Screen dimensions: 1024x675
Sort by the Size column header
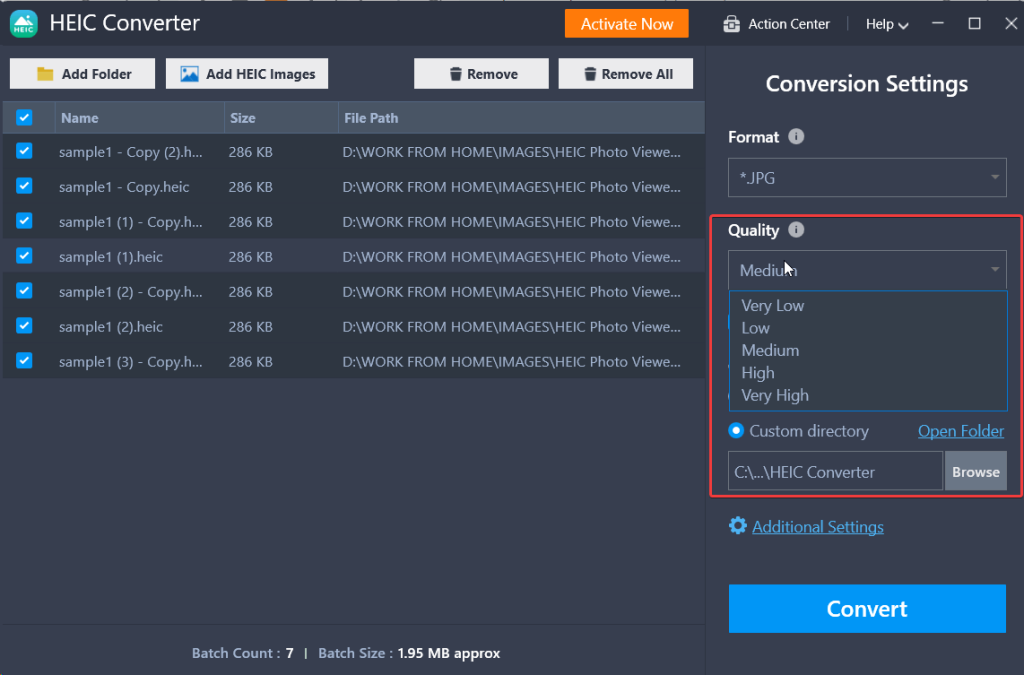[281, 118]
